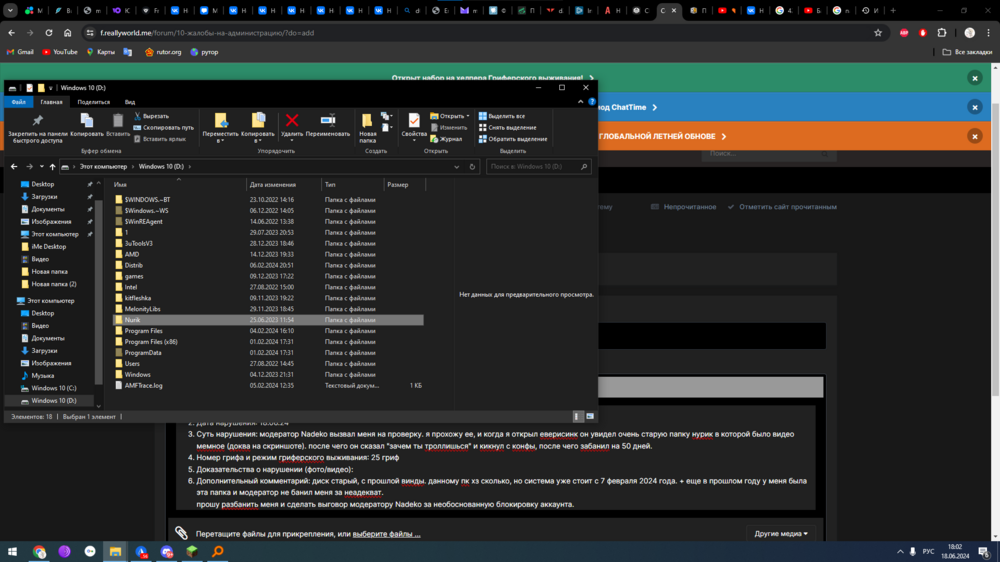Screen dimensions: 1000x562
Task: Open the 'Открыть' dropdown in ribbon
Action: pos(467,116)
